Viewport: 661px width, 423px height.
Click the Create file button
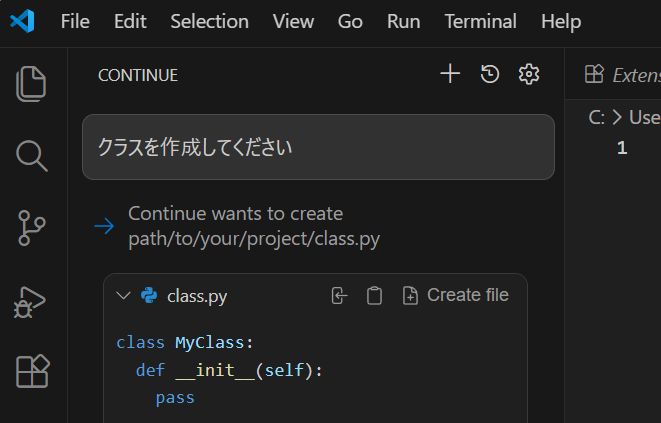coord(455,295)
